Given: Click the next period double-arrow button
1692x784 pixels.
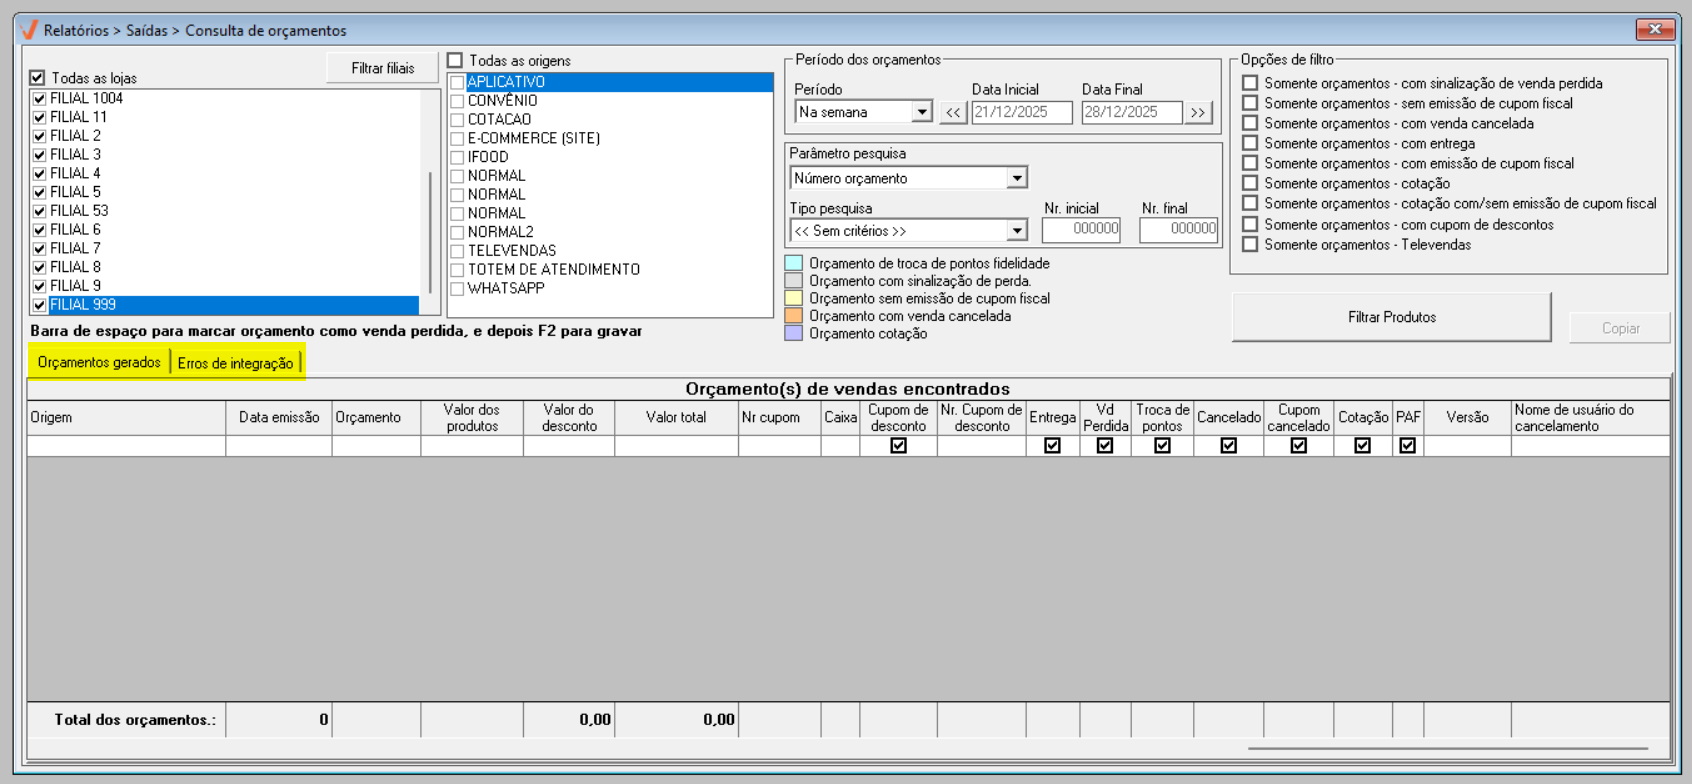Looking at the screenshot, I should [x=1197, y=112].
